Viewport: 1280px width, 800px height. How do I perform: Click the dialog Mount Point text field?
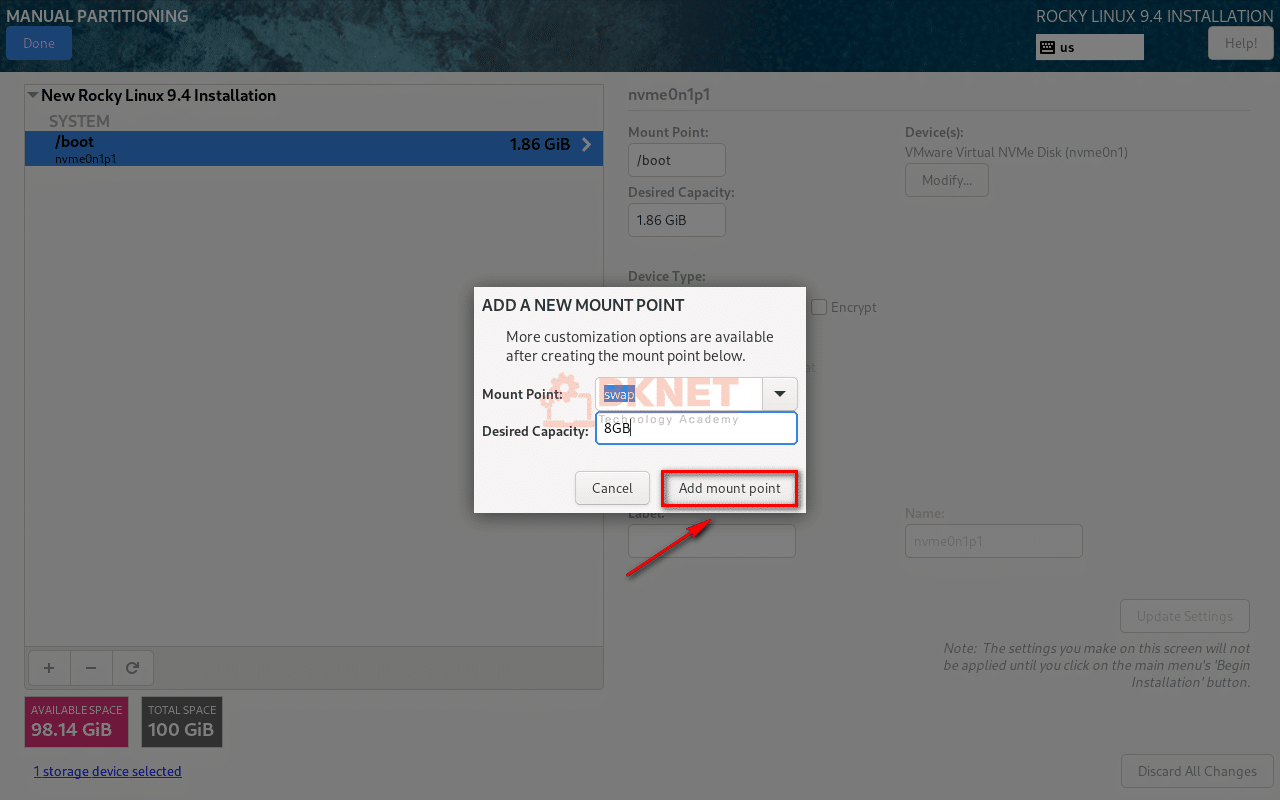pos(680,394)
